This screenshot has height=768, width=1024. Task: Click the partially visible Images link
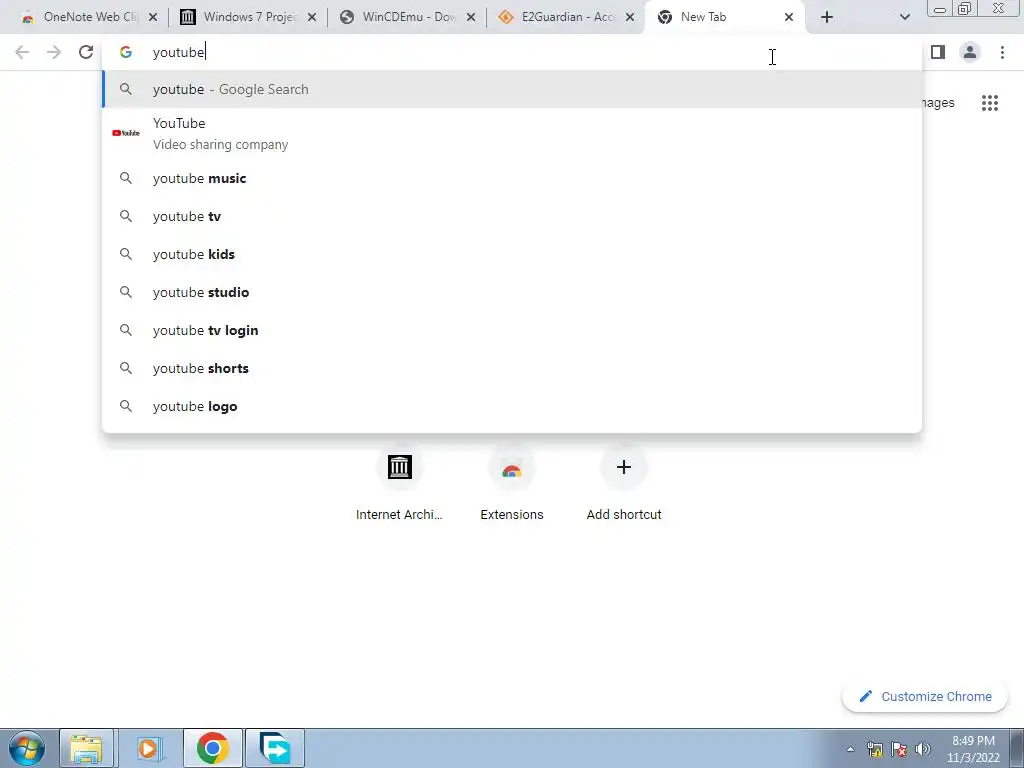[938, 103]
